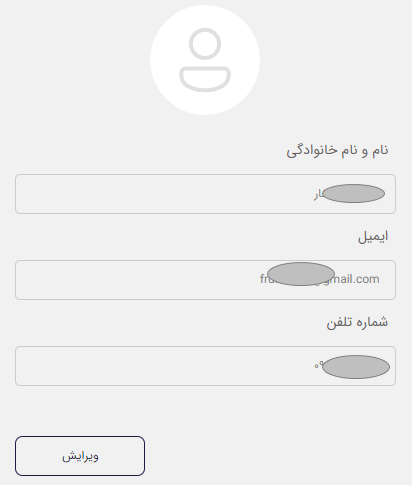This screenshot has width=412, height=485.
Task: Click the head circle of avatar silhouette
Action: pos(205,44)
